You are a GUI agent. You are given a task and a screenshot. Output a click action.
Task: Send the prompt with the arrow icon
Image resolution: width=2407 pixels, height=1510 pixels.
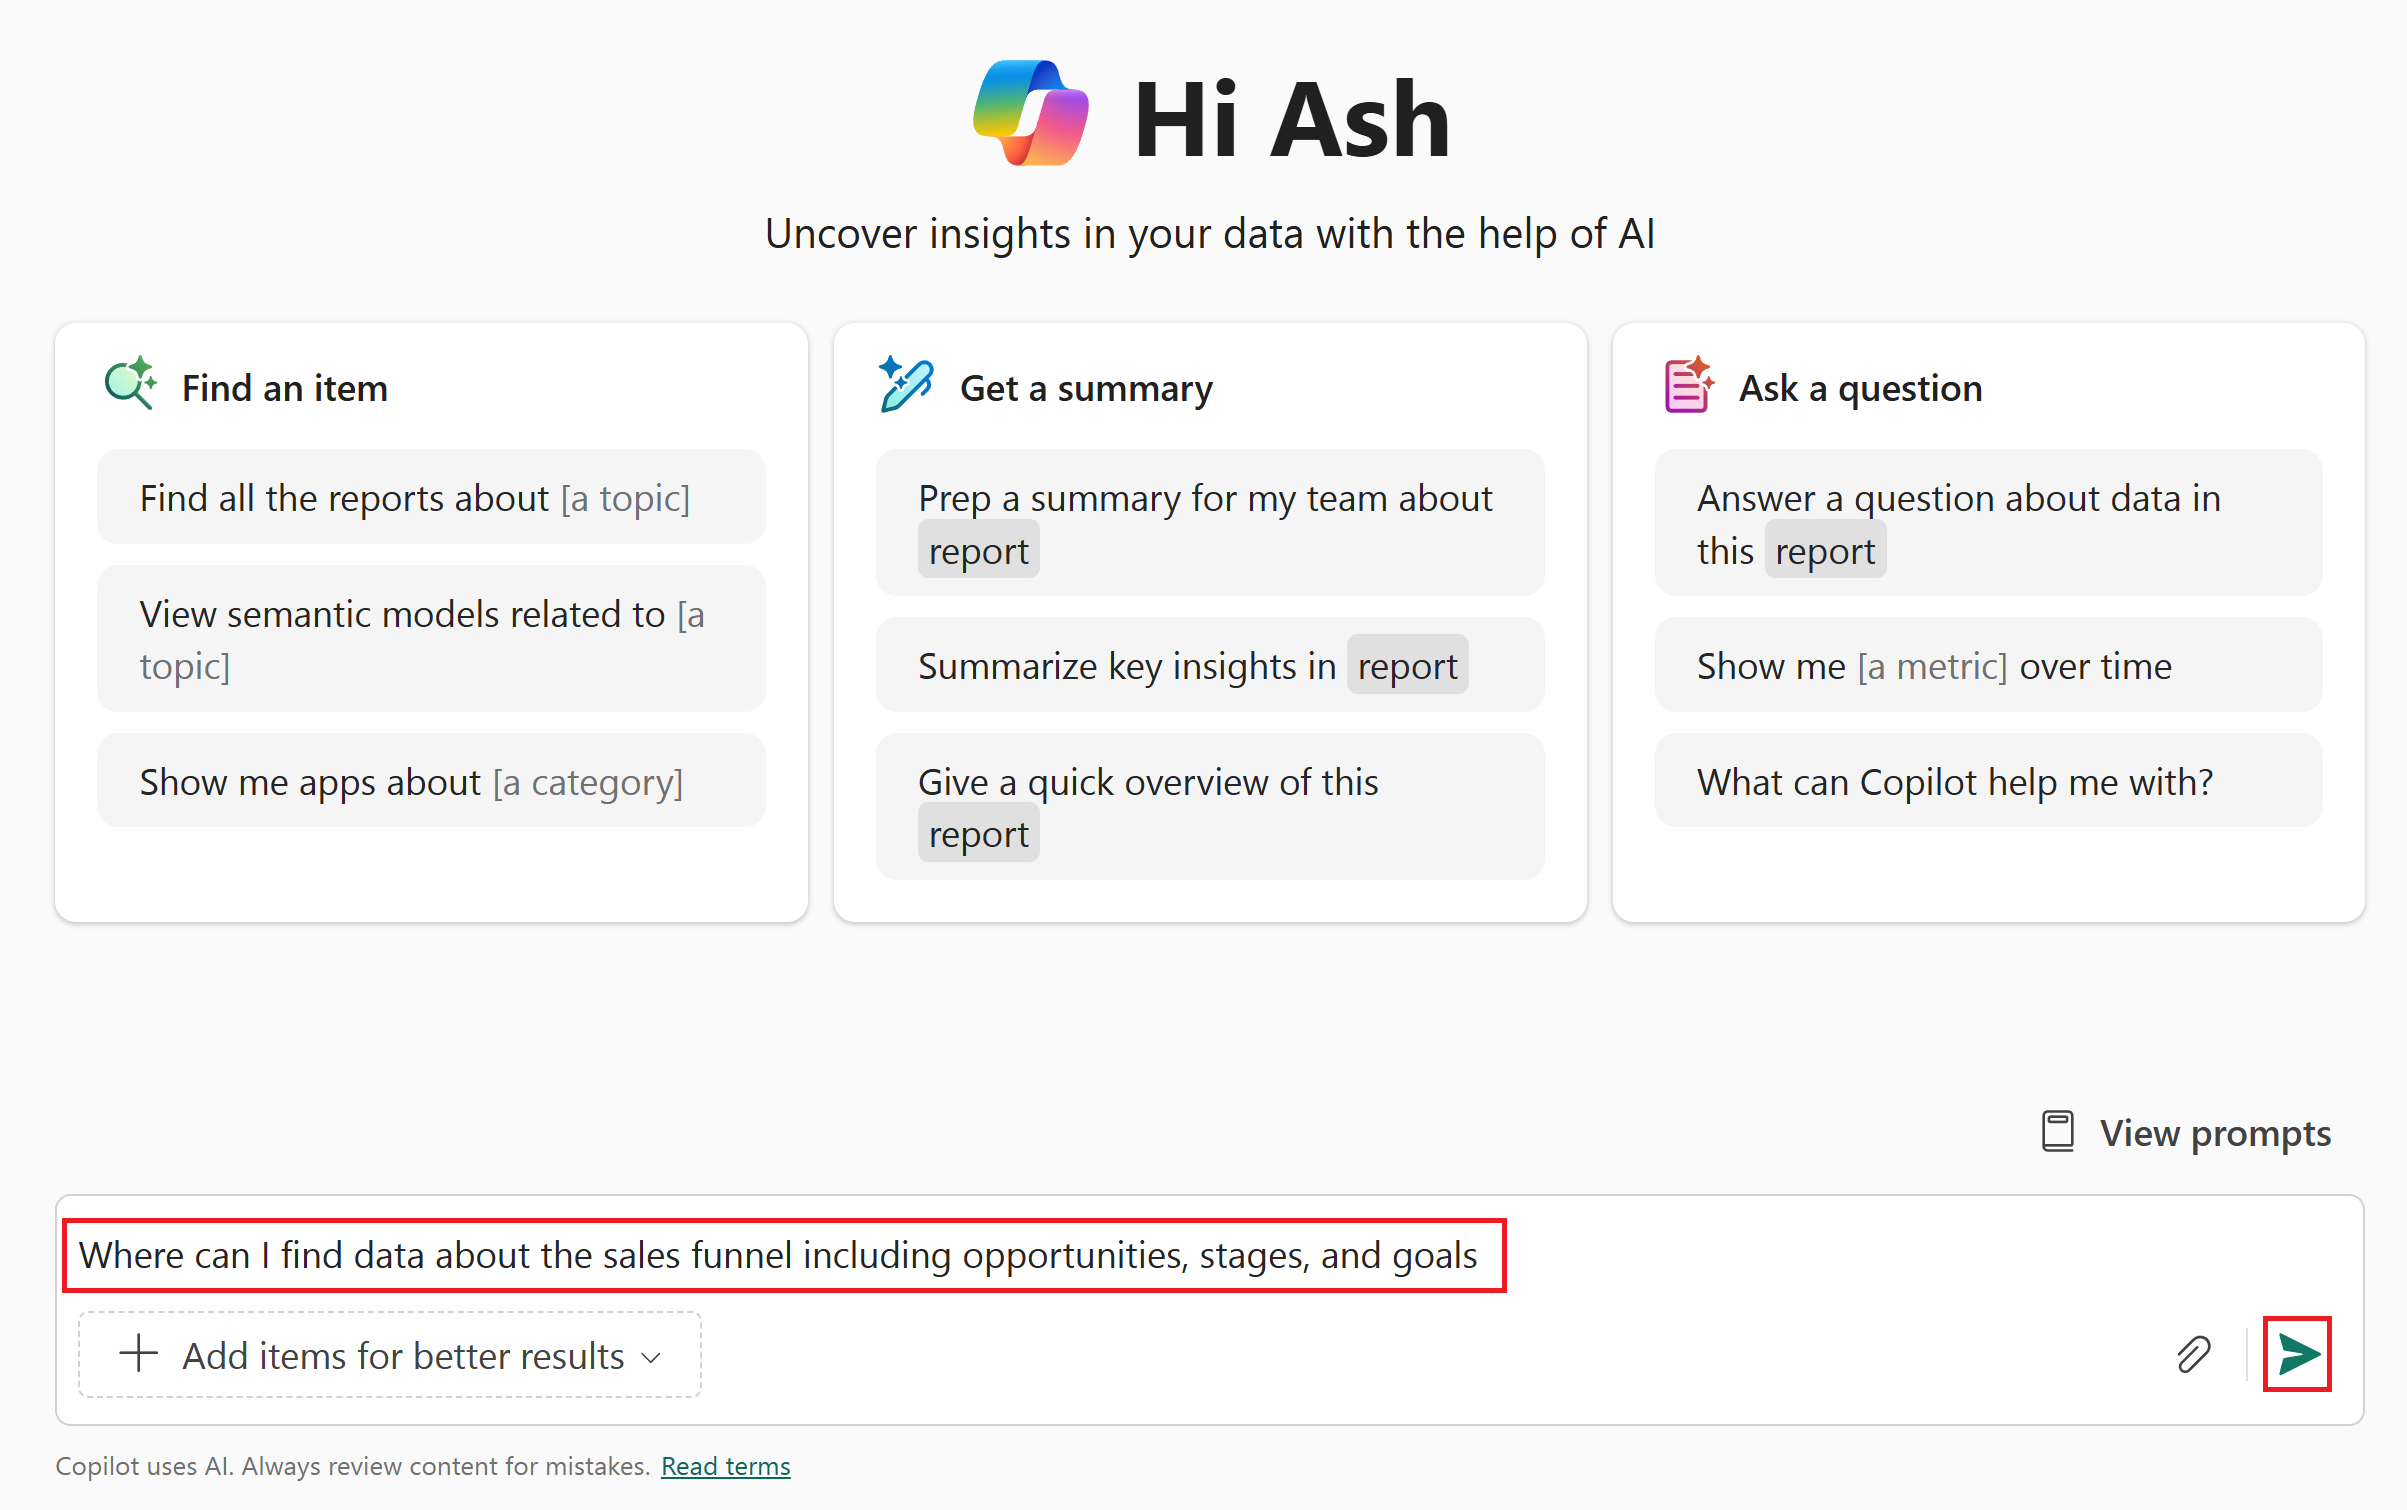[x=2298, y=1354]
